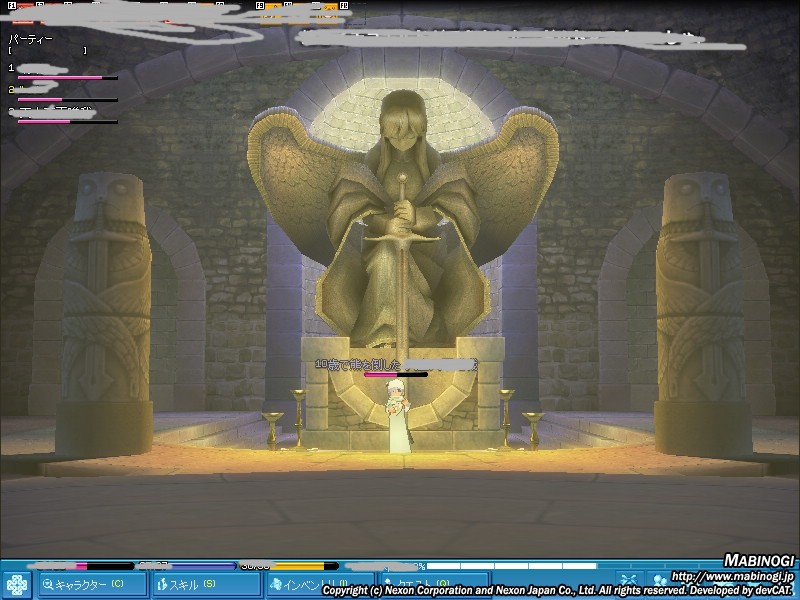This screenshot has width=800, height=600.
Task: Select party member 1's health bar
Action: (67, 78)
